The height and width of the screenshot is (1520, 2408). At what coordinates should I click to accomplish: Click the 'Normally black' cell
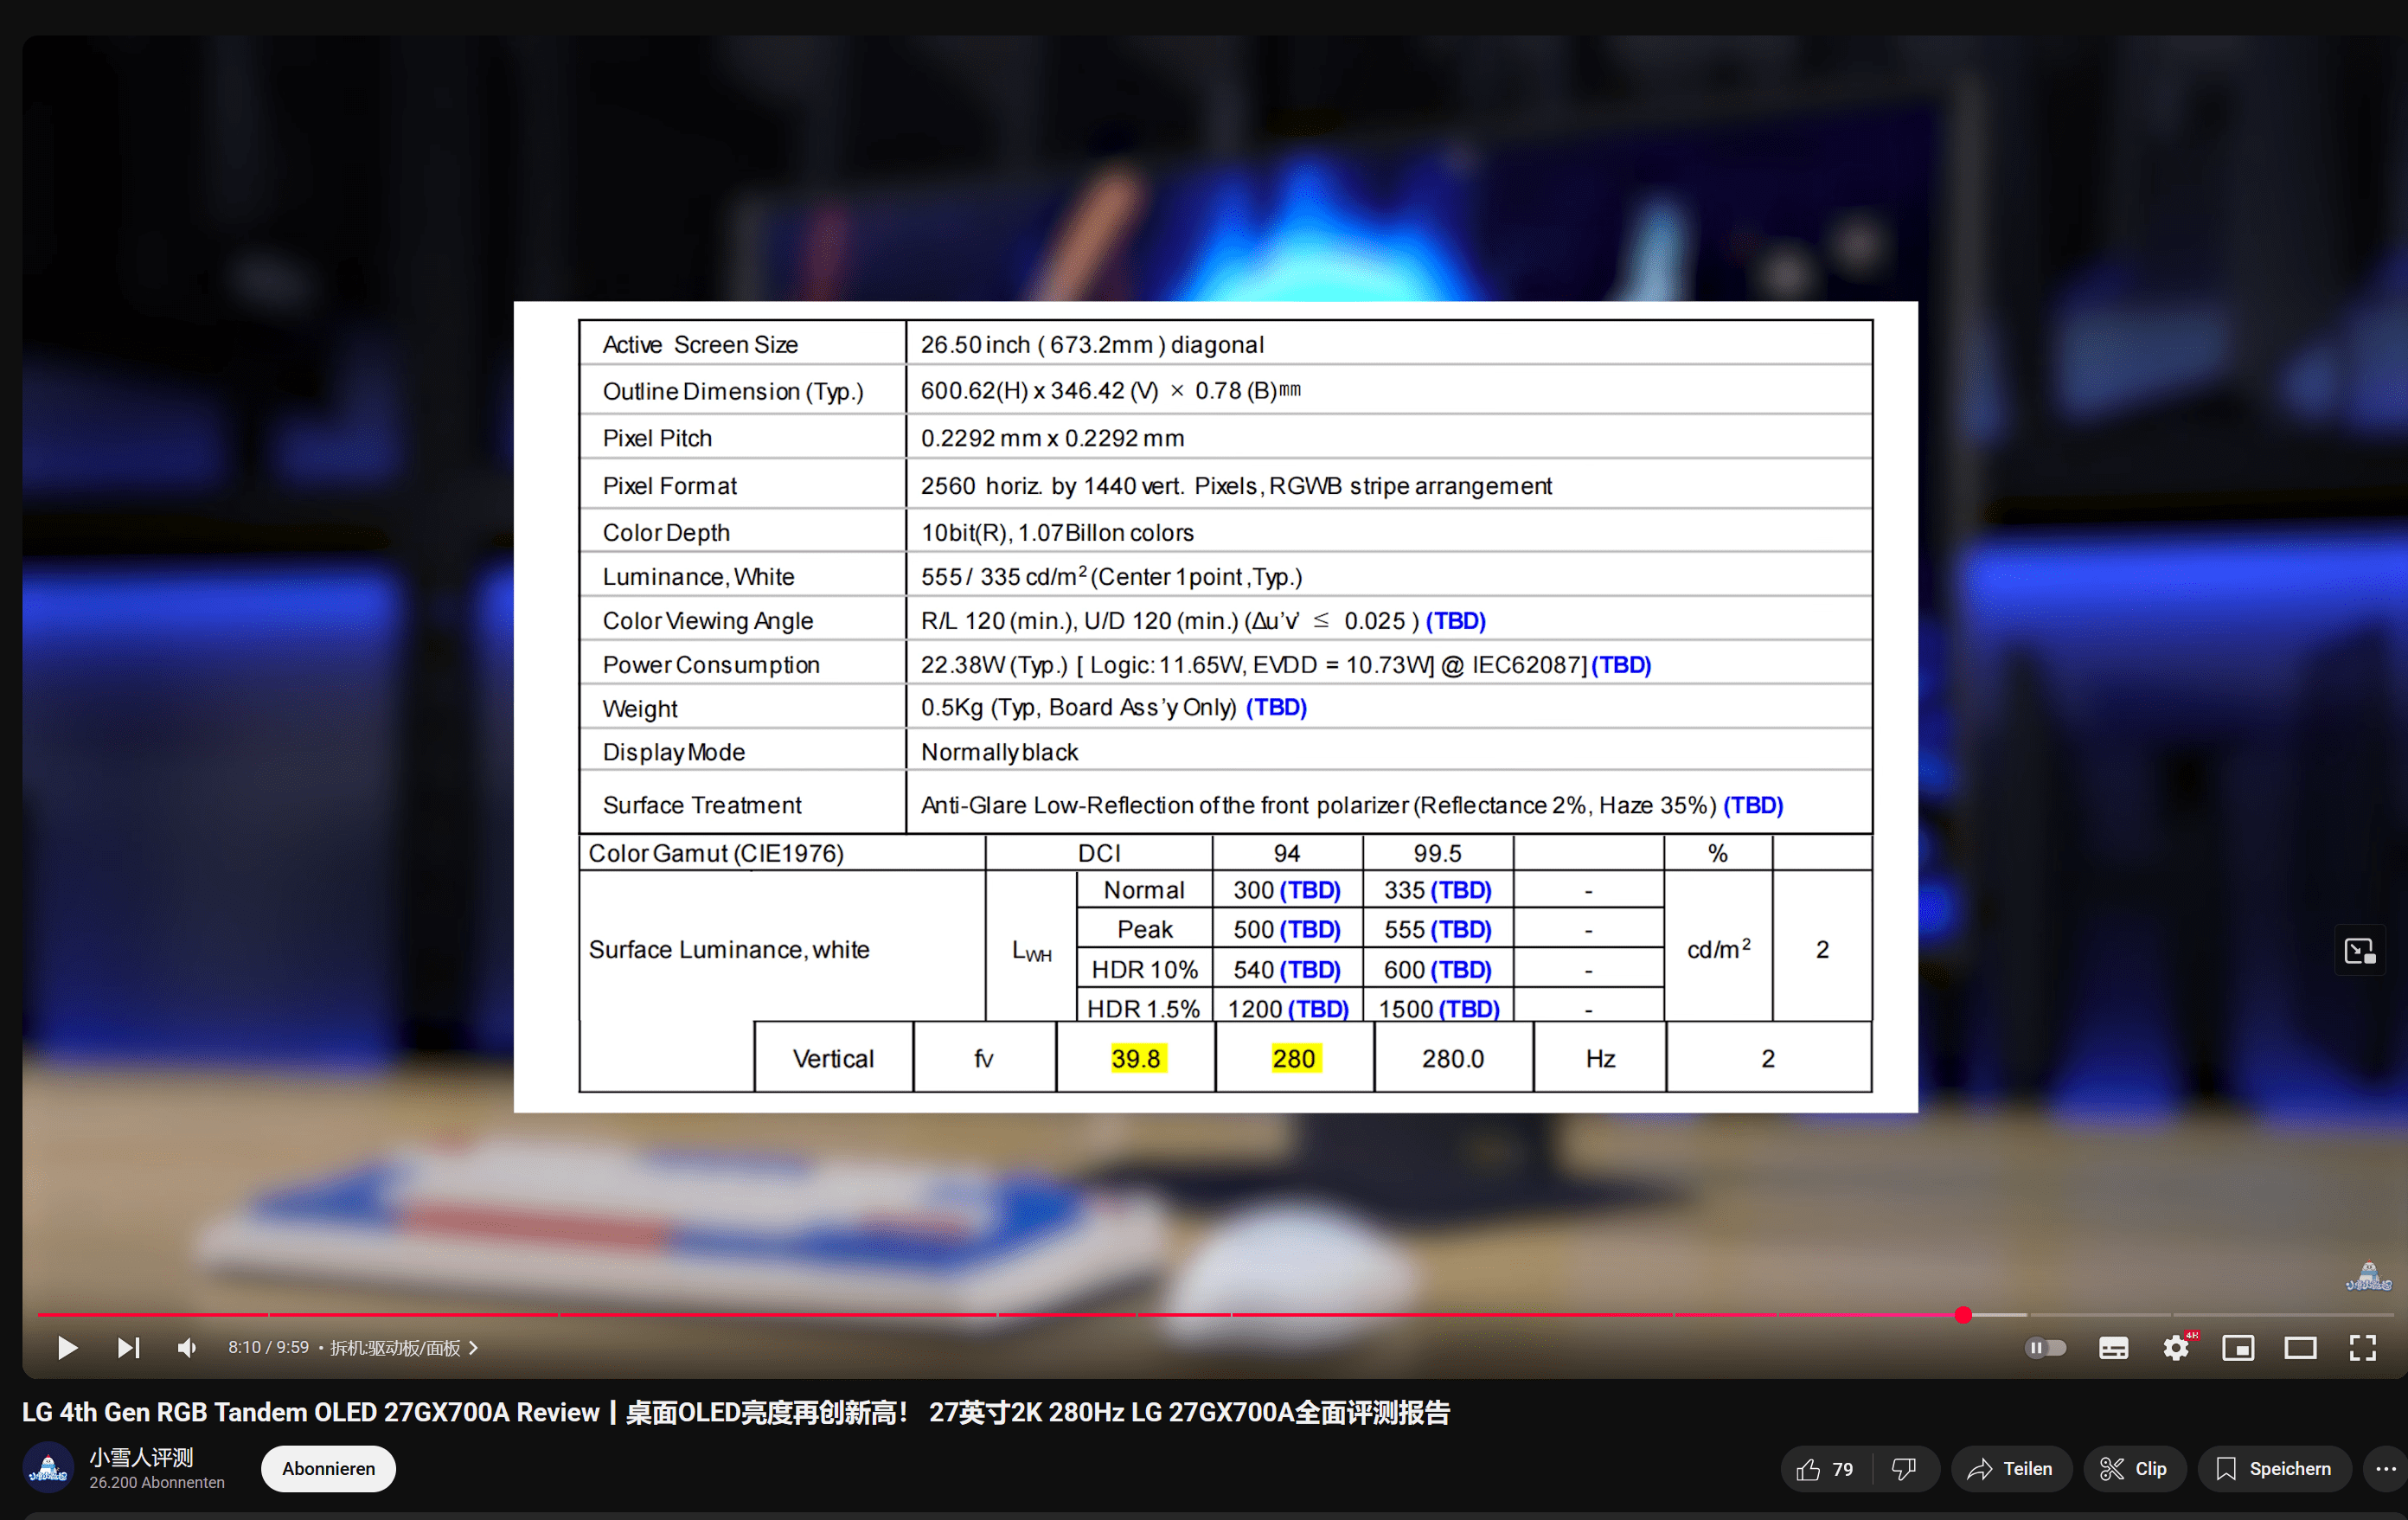999,752
